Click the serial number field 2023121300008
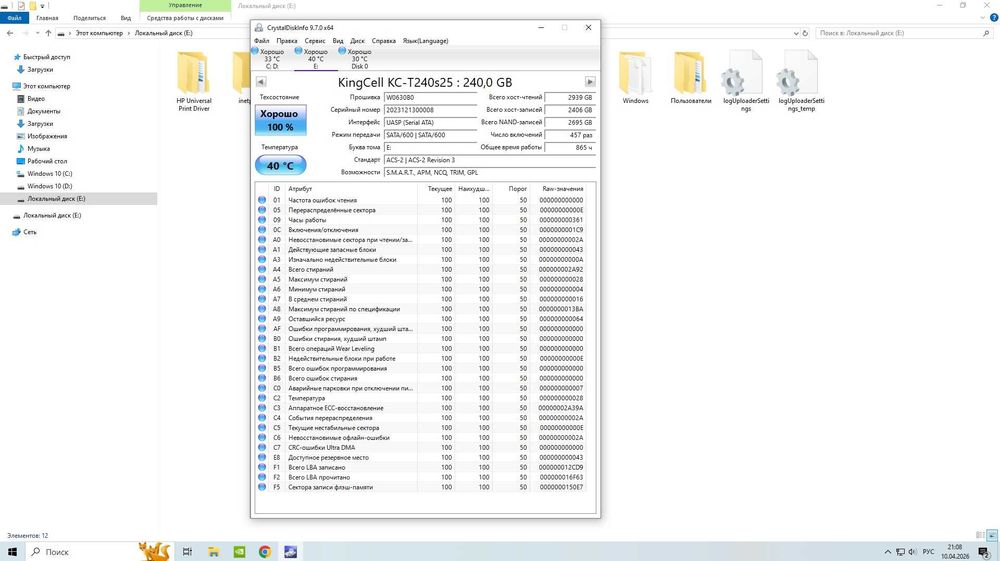This screenshot has width=1000, height=561. point(430,110)
